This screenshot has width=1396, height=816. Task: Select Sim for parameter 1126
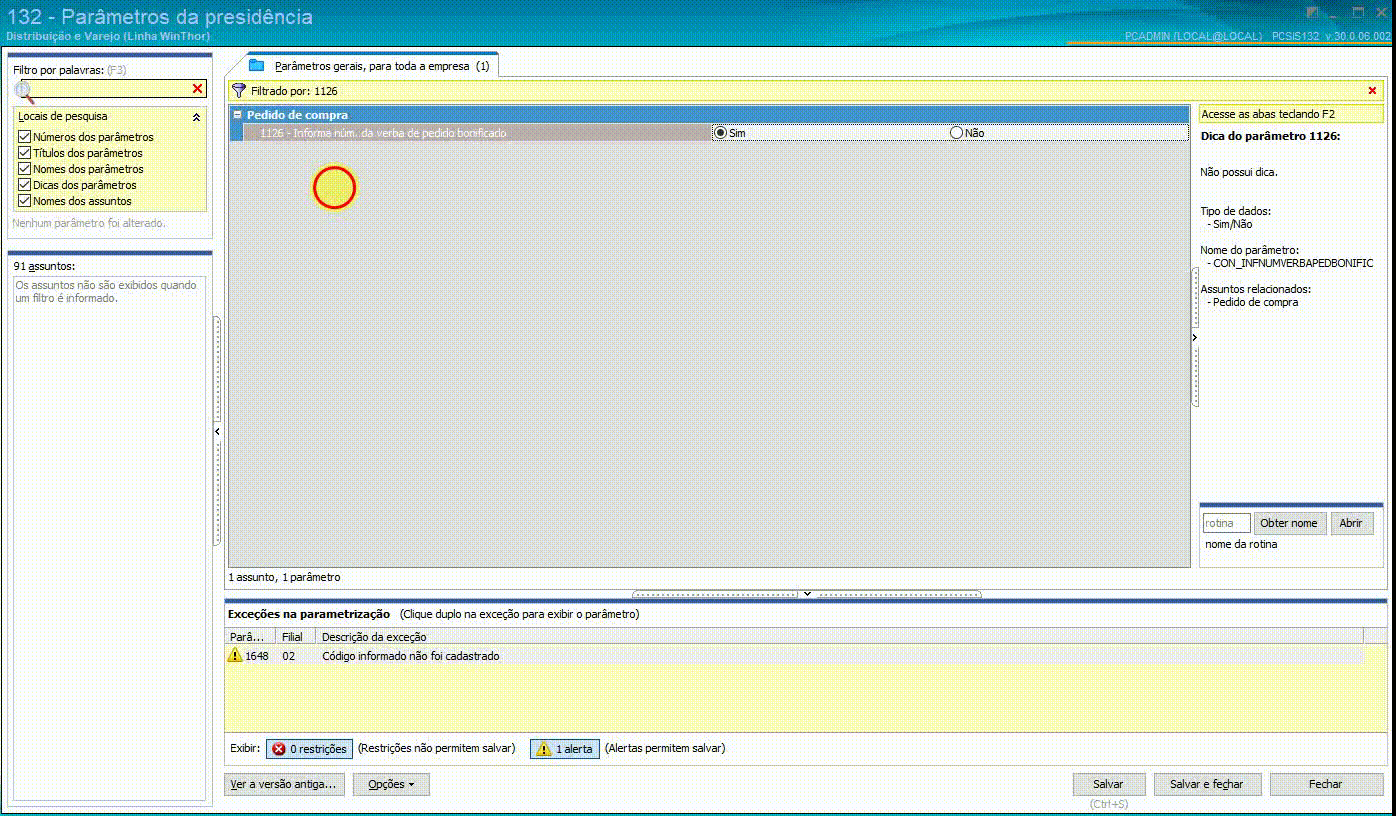[720, 132]
